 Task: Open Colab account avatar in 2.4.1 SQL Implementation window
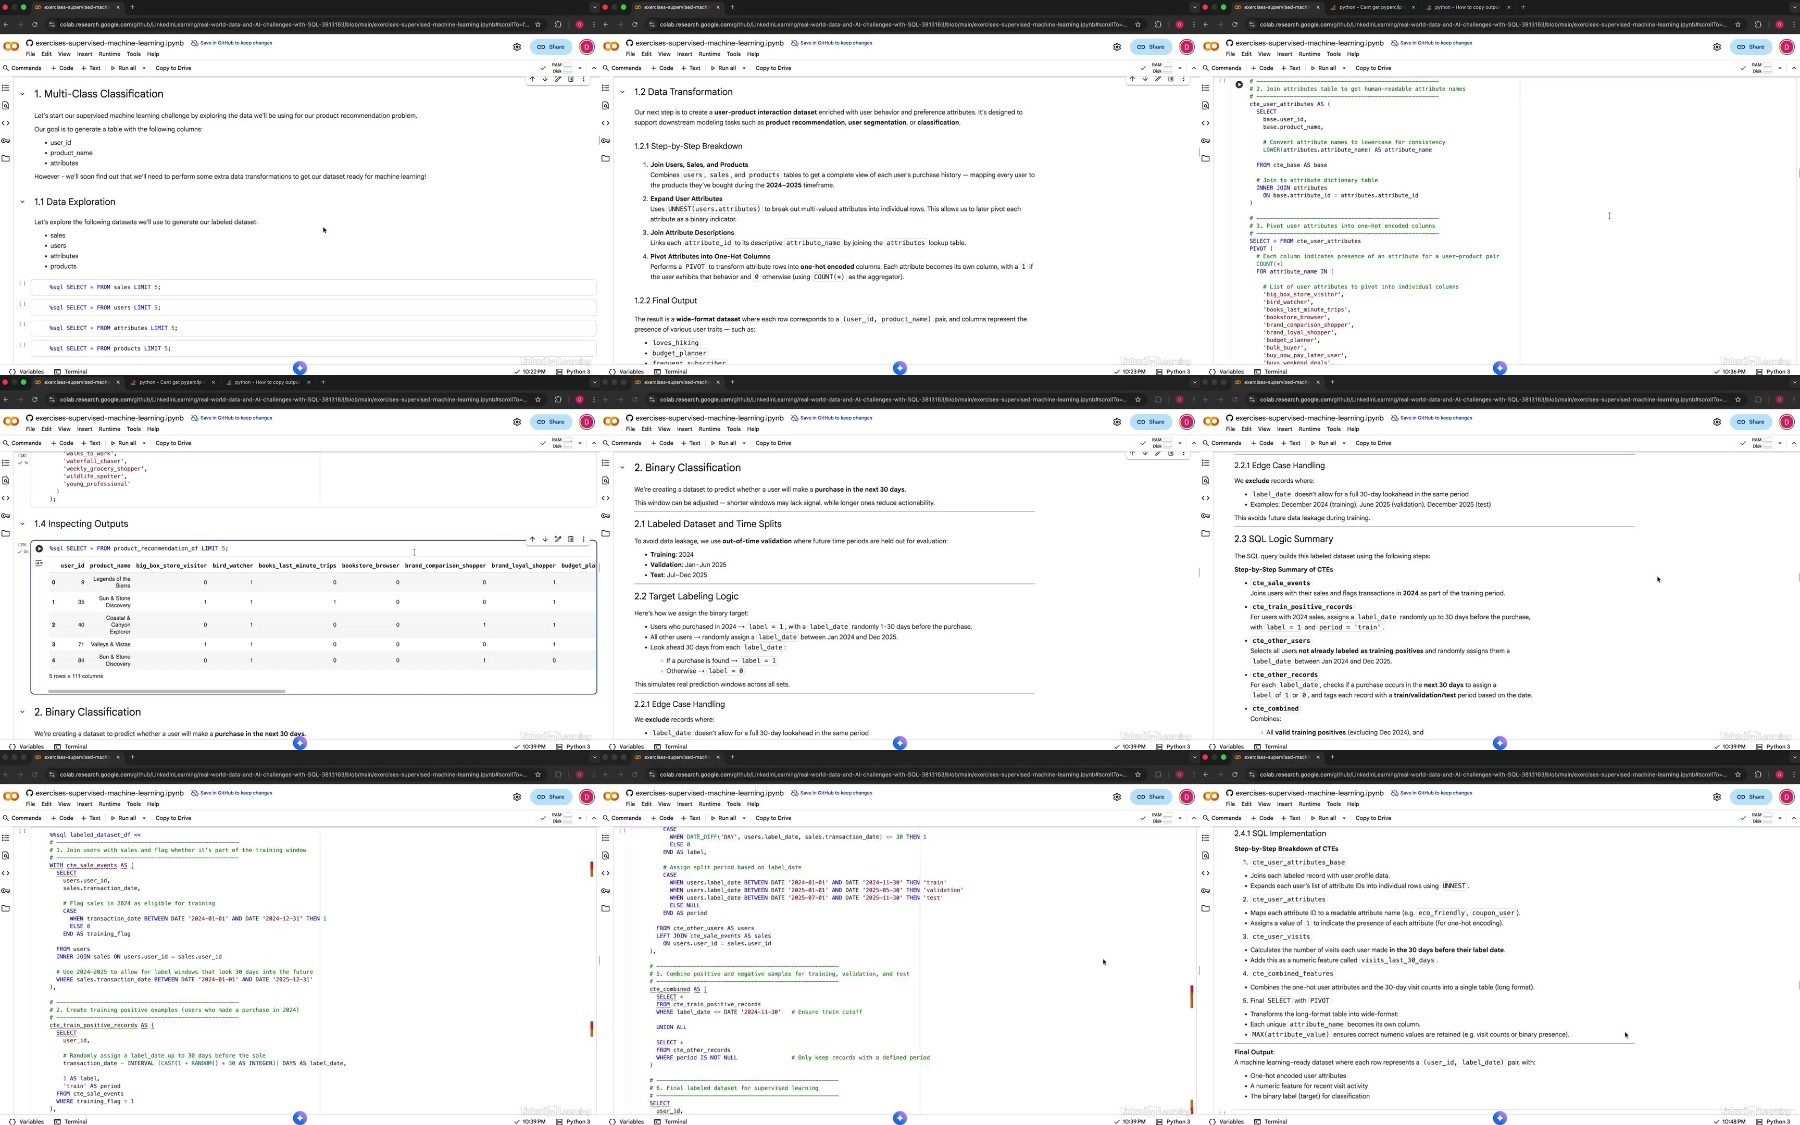point(1787,797)
